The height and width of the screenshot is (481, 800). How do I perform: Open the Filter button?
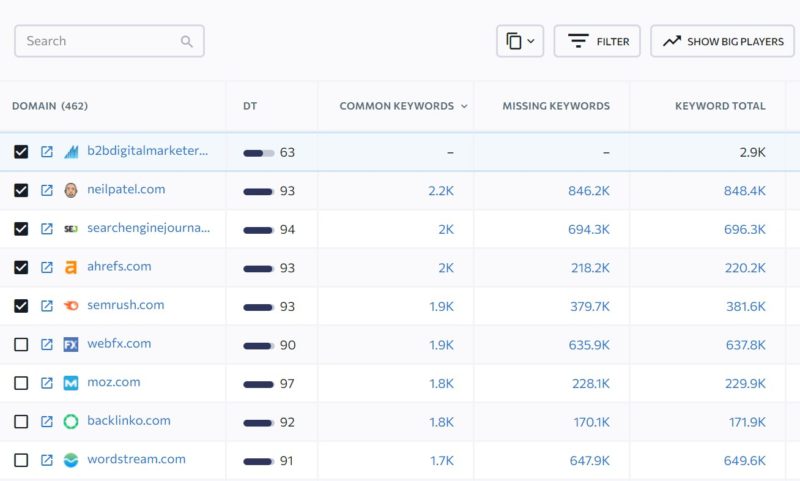[x=597, y=41]
